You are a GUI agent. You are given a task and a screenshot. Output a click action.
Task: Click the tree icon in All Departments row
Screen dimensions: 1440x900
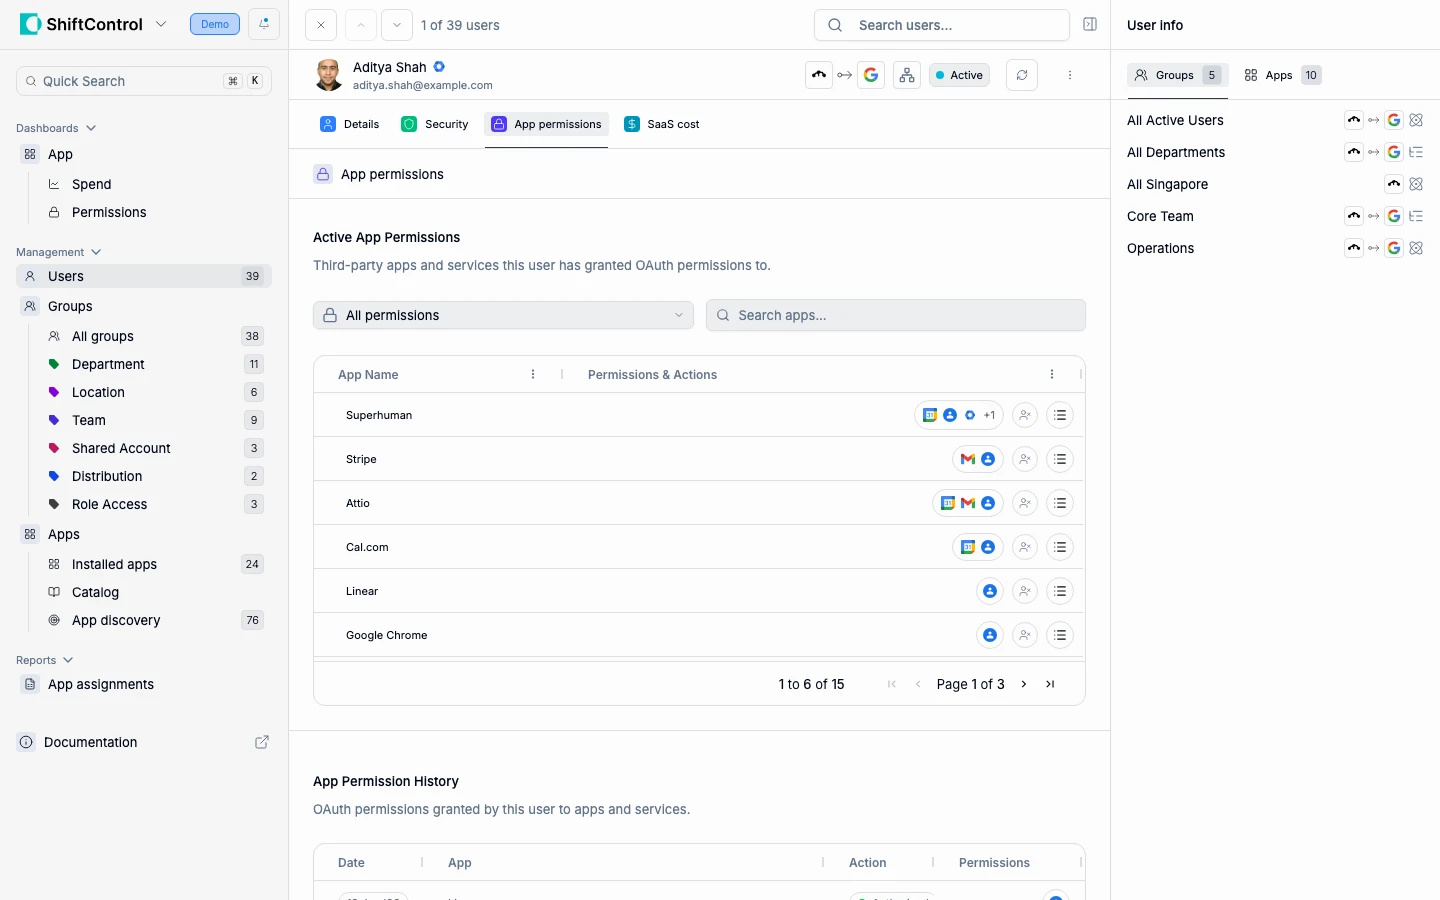(1416, 152)
